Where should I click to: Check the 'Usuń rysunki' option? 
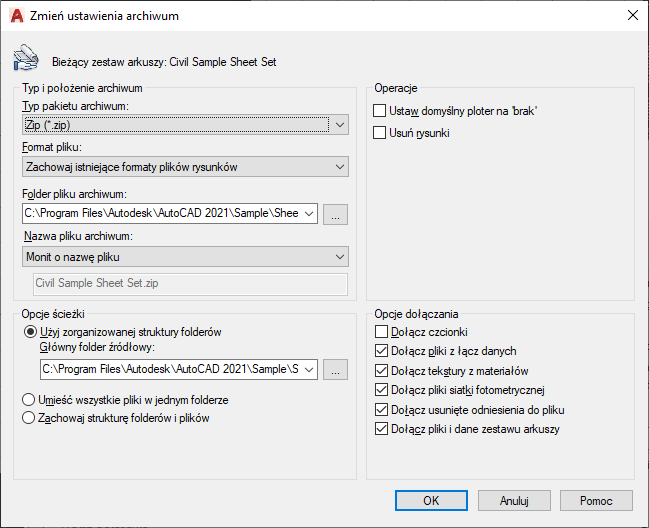click(380, 132)
